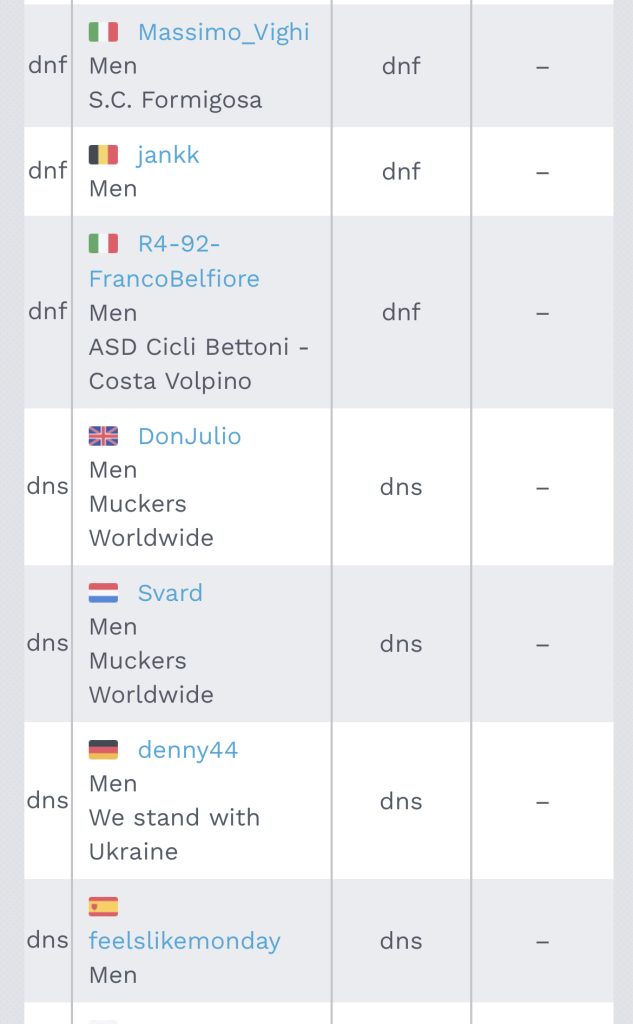Open Massimo_Vighi rider profile link

tap(223, 32)
